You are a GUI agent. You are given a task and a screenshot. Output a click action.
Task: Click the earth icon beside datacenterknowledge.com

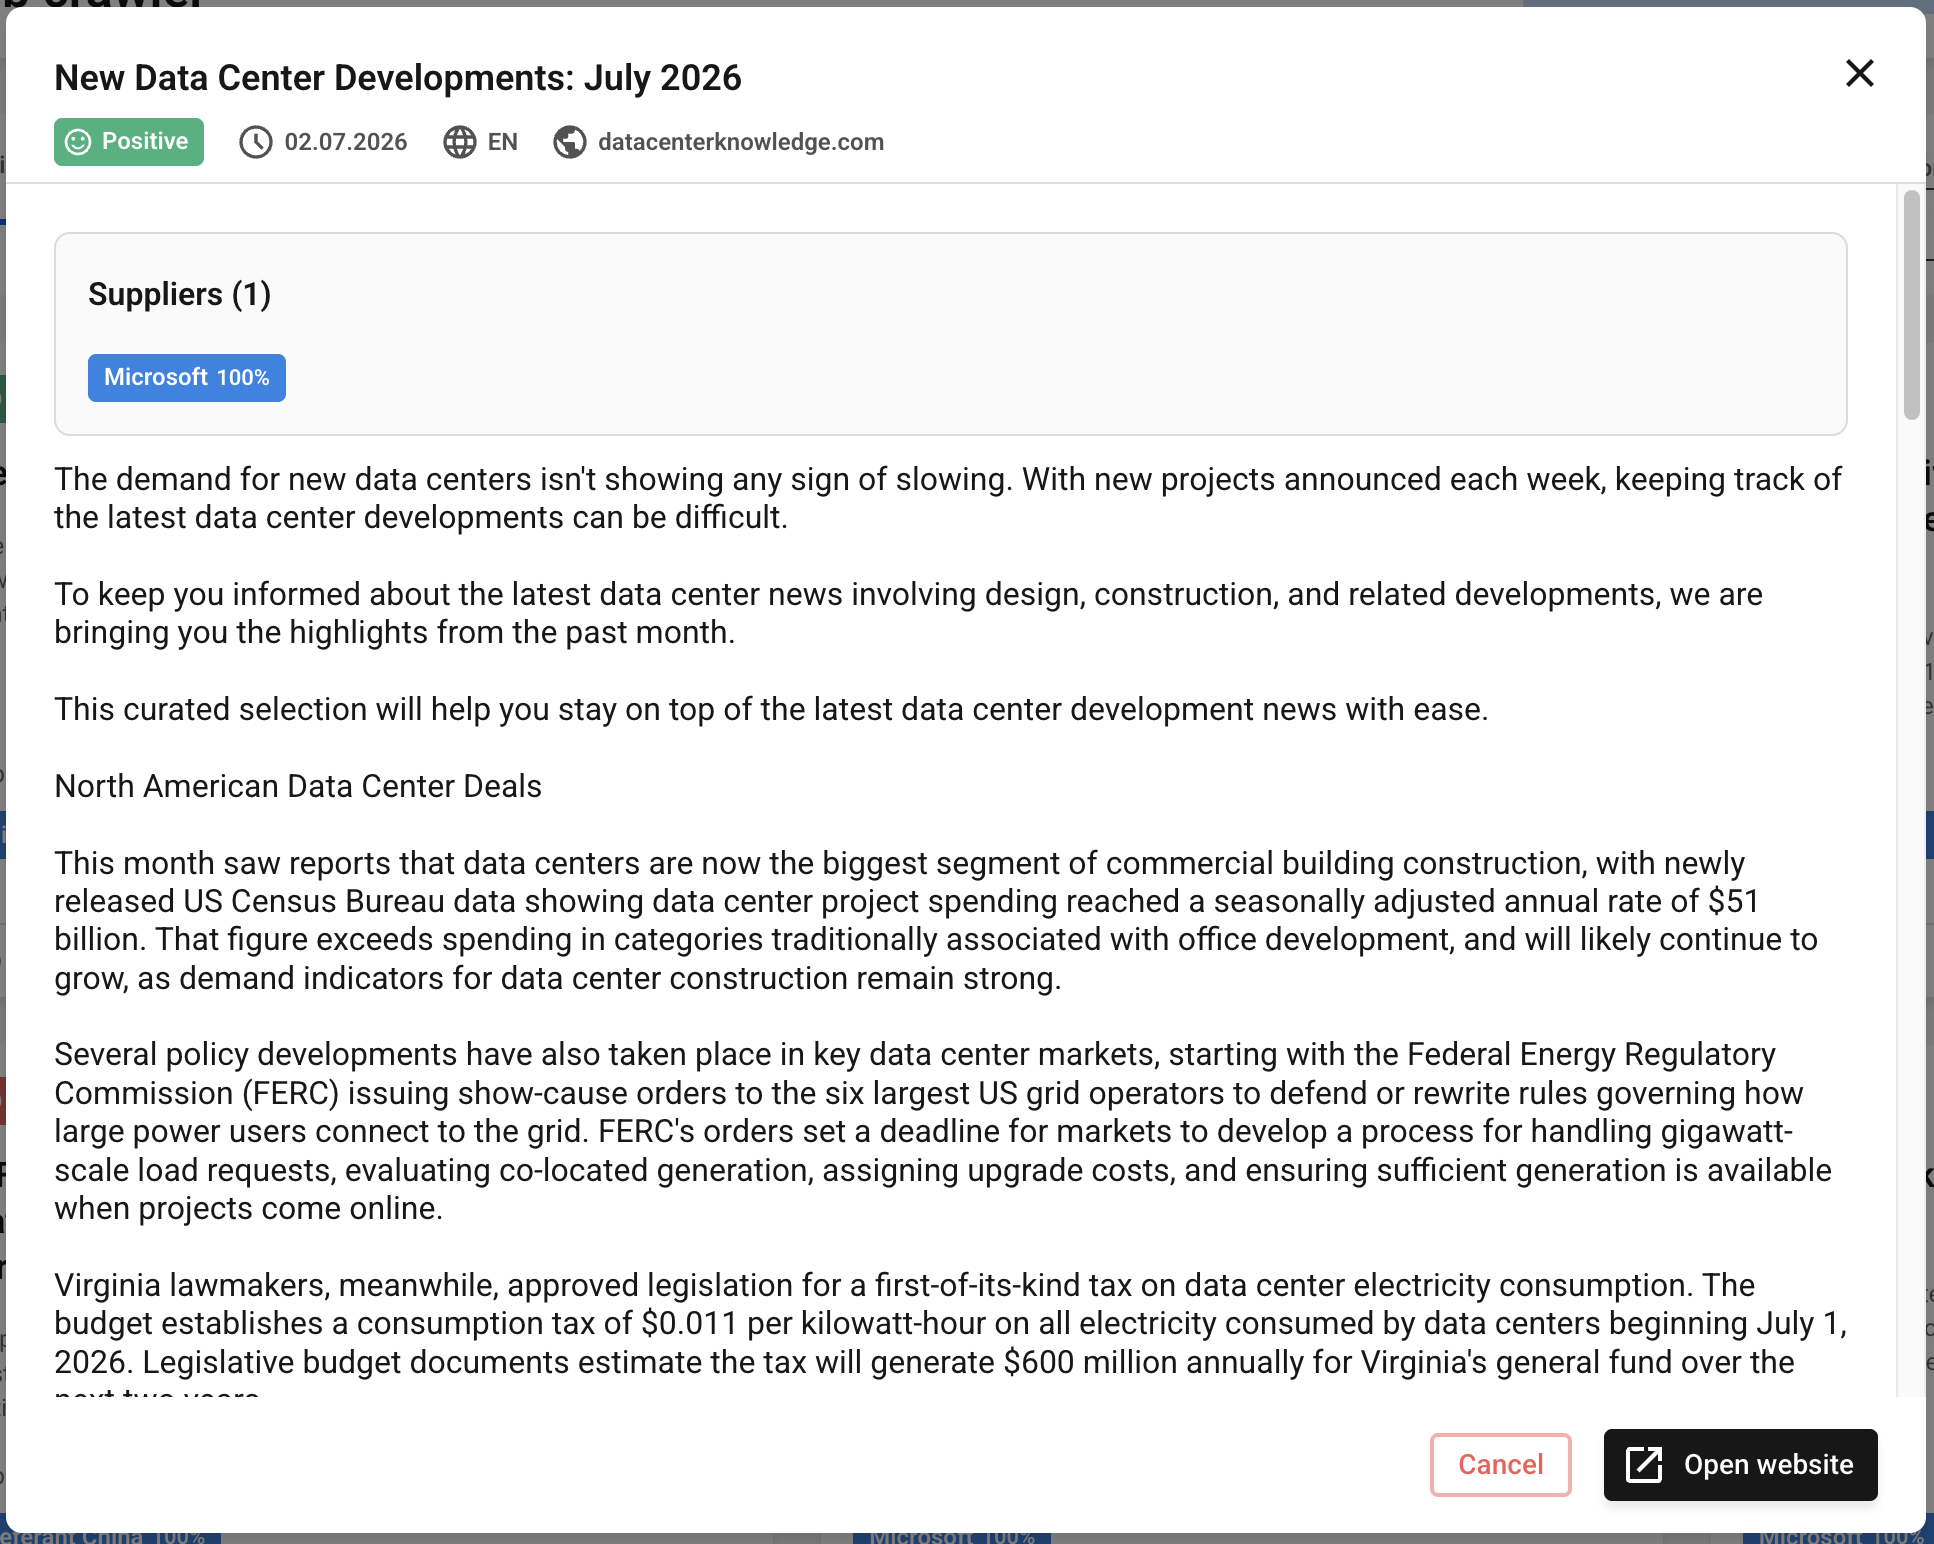click(570, 142)
